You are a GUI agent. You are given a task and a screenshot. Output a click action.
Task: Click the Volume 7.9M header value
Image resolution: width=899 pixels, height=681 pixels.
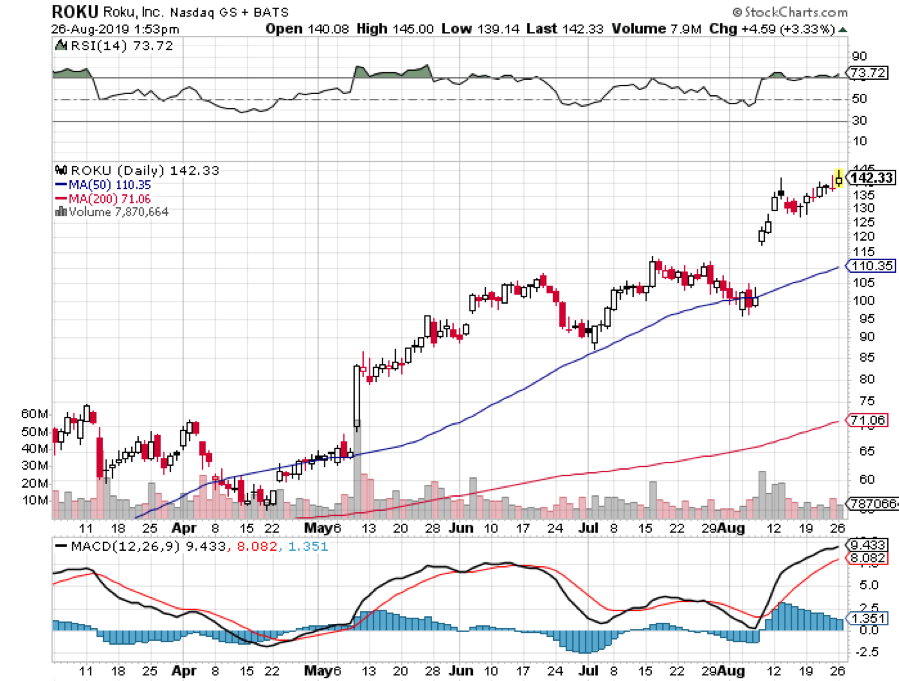pos(656,29)
